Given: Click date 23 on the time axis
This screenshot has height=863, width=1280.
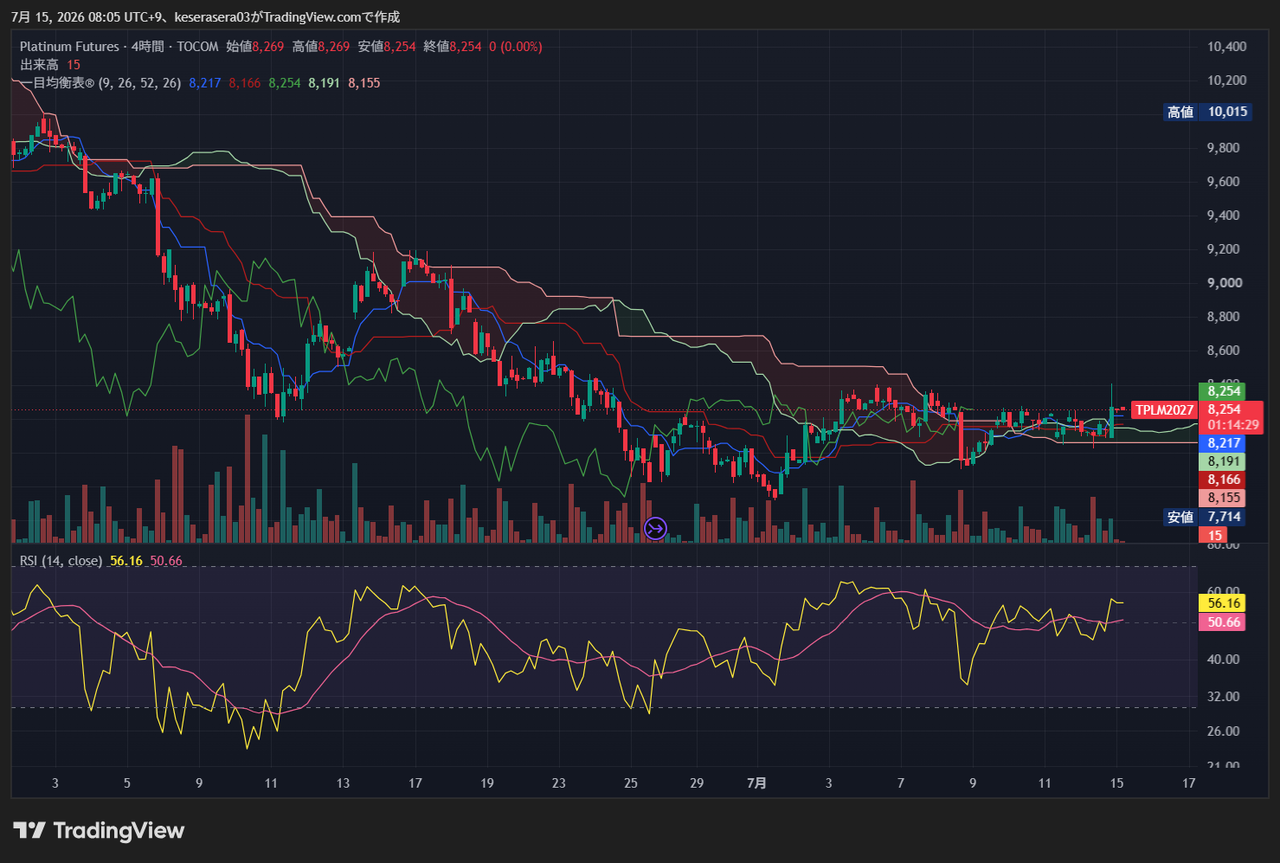Looking at the screenshot, I should (x=559, y=783).
